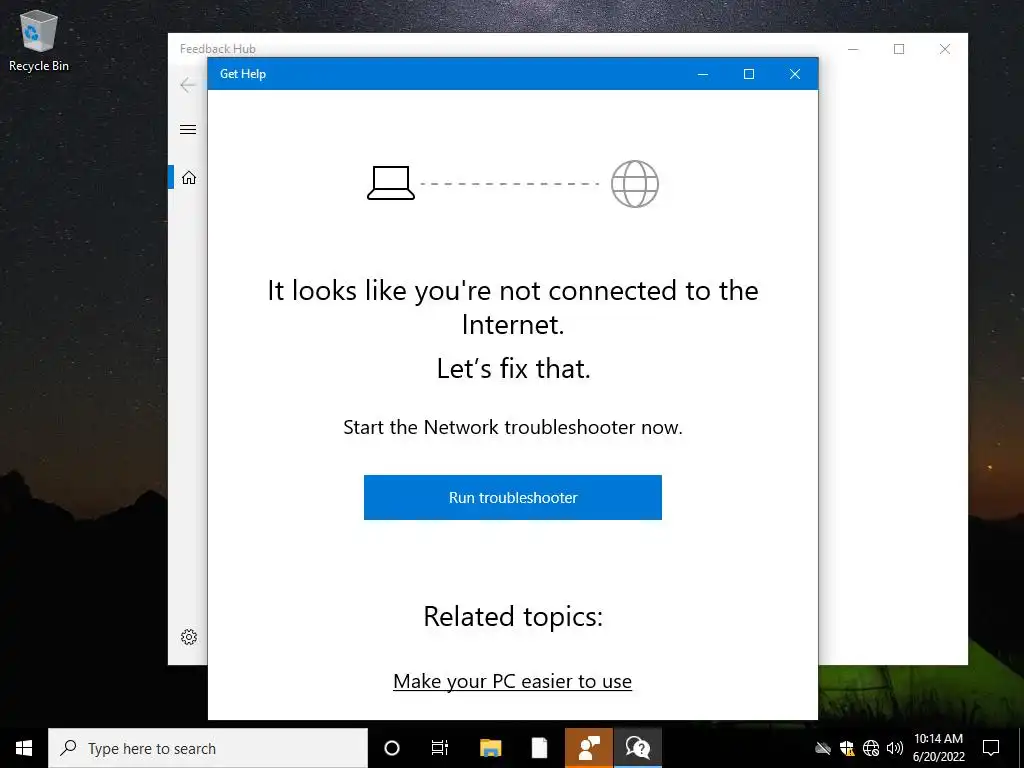
Task: Switch to Feedback Hub taskbar icon
Action: pos(589,748)
